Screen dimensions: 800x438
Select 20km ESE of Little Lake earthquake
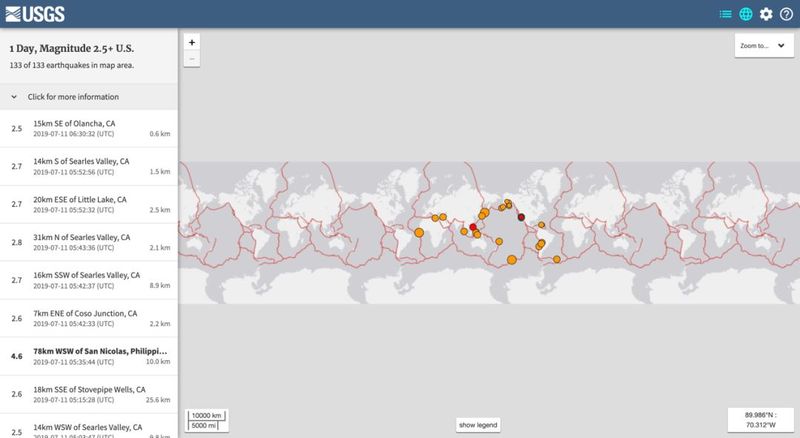pos(89,204)
